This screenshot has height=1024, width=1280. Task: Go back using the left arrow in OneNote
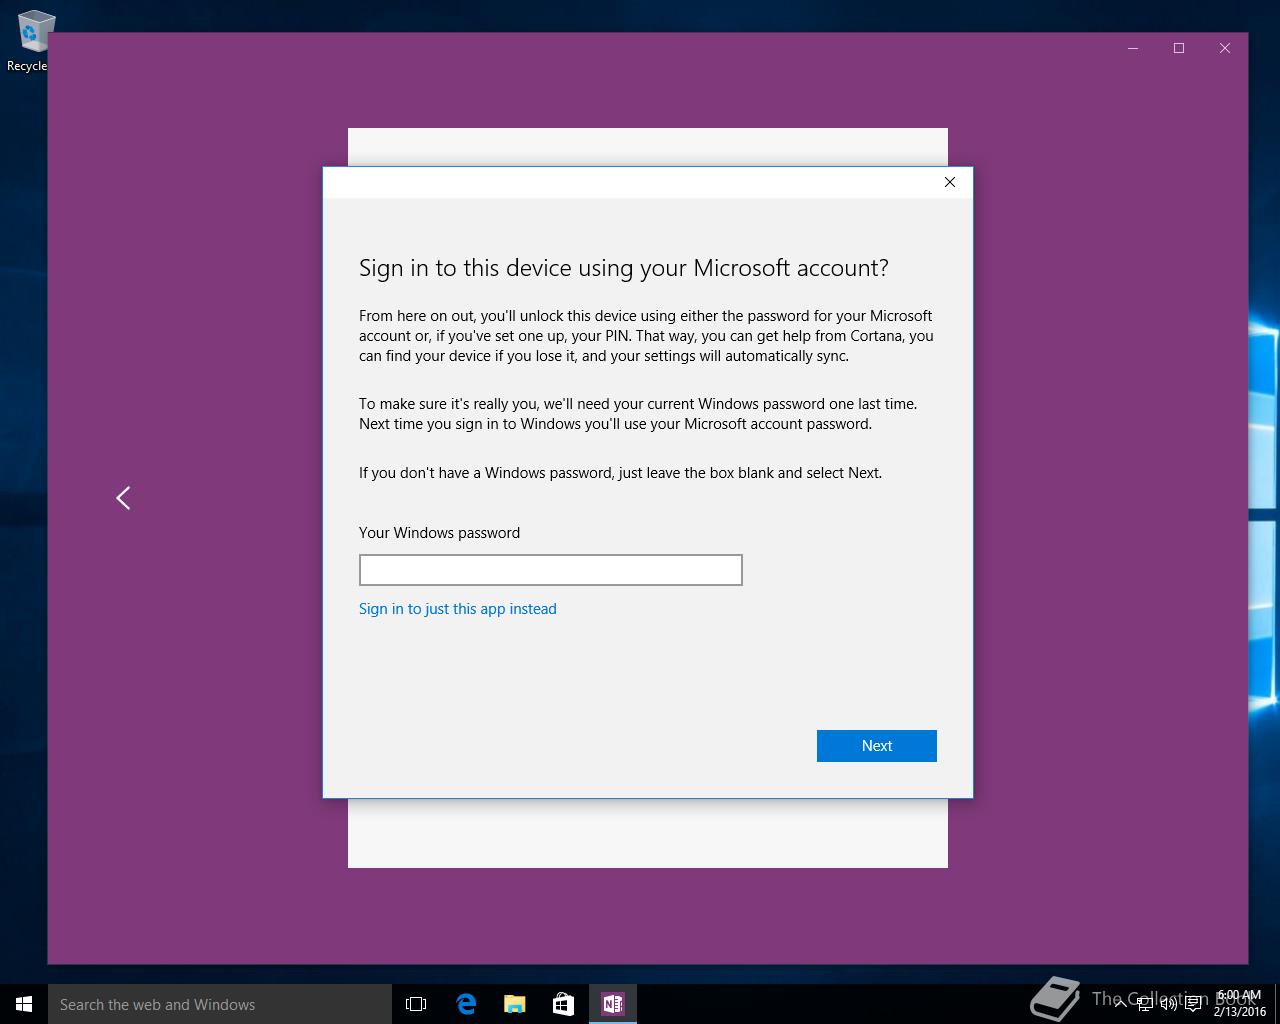tap(123, 498)
